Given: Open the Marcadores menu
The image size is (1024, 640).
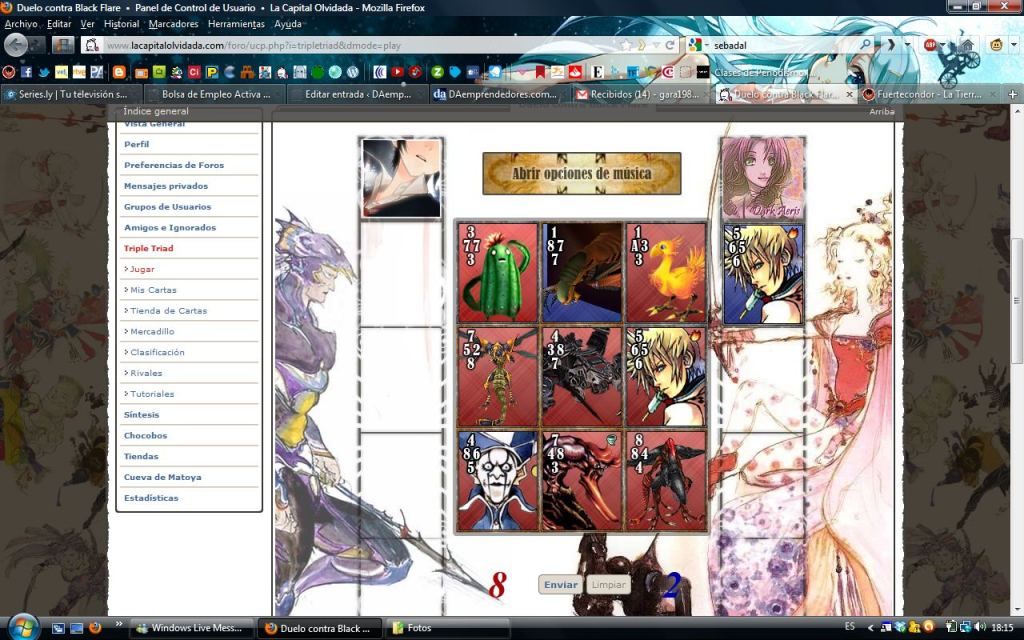Looking at the screenshot, I should [173, 24].
